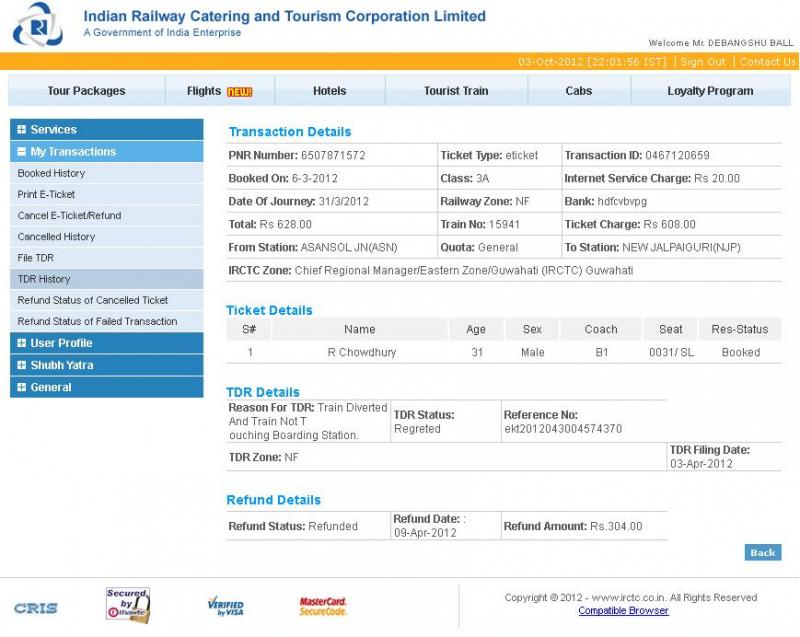The image size is (800, 637).
Task: Click the IRCTC logo in header
Action: click(x=37, y=25)
